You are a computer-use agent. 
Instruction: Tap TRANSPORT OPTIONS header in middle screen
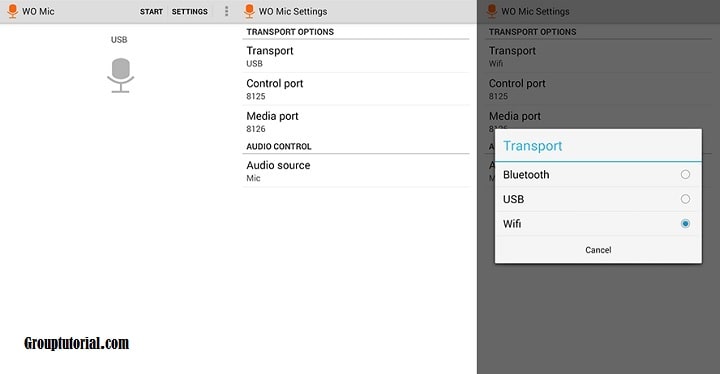(290, 32)
